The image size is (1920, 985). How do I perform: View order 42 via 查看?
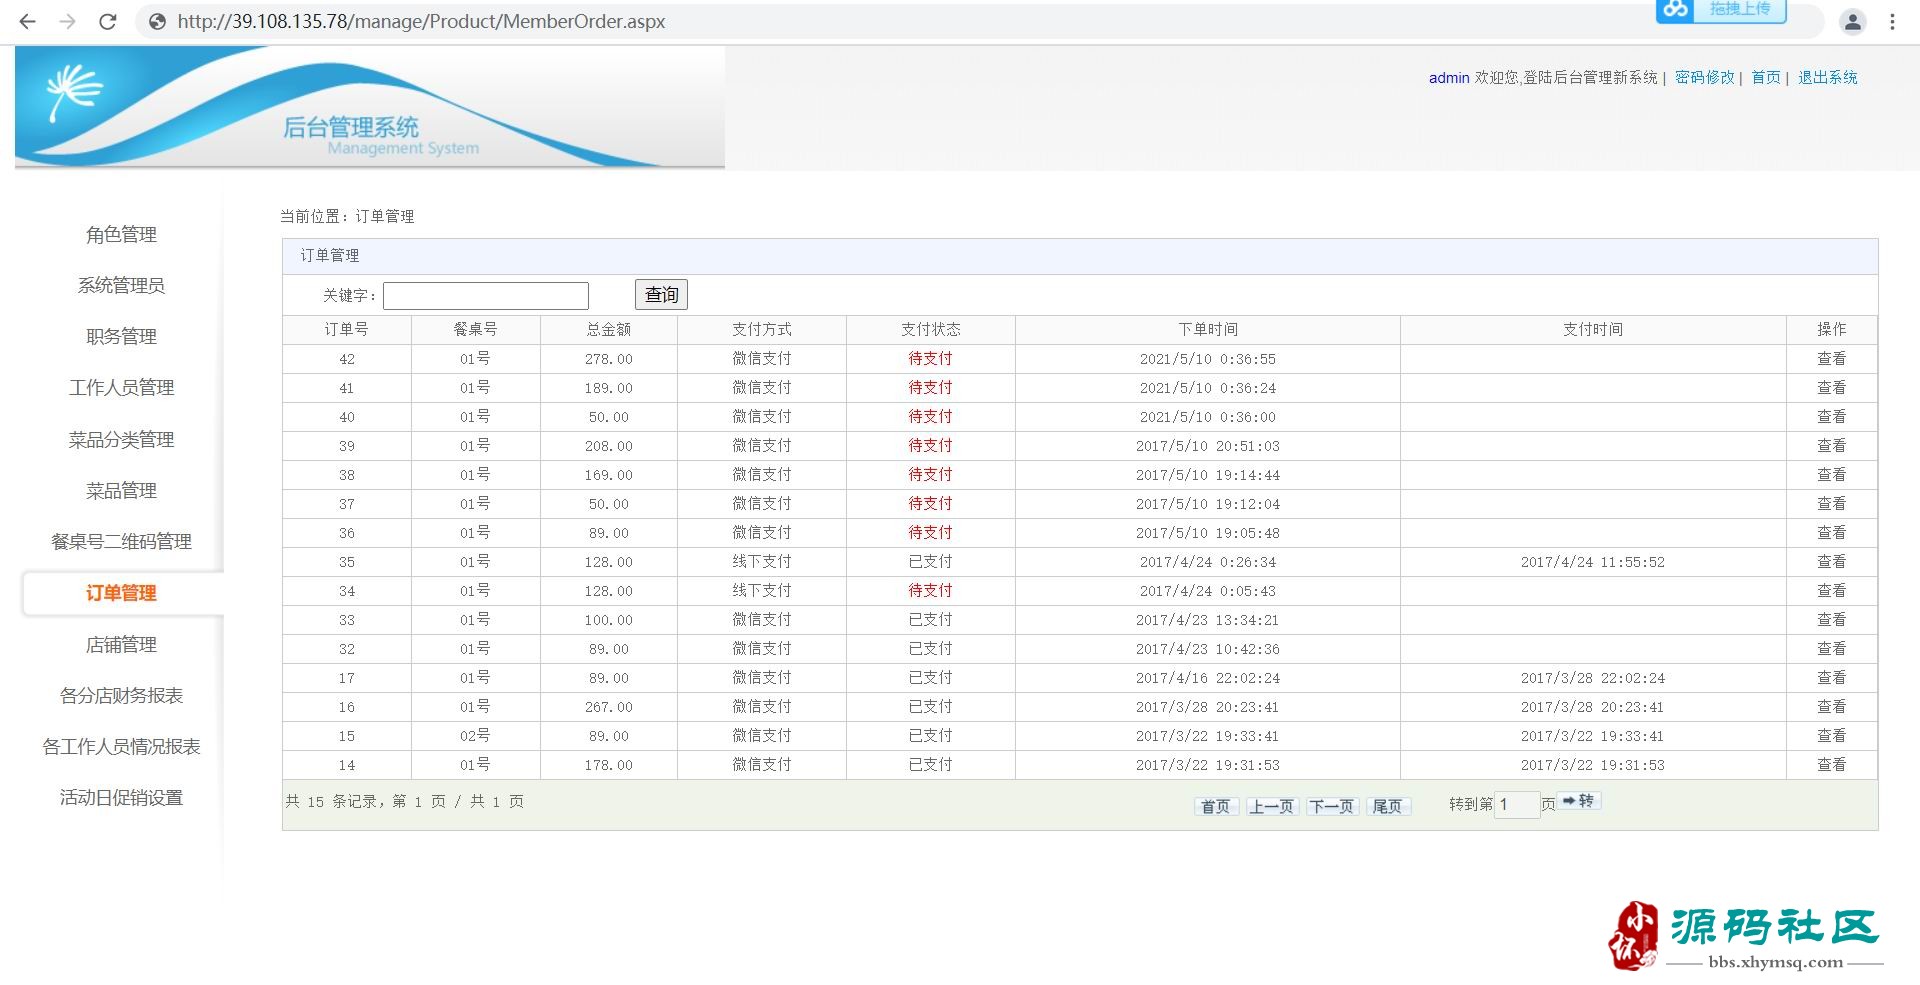[1831, 358]
